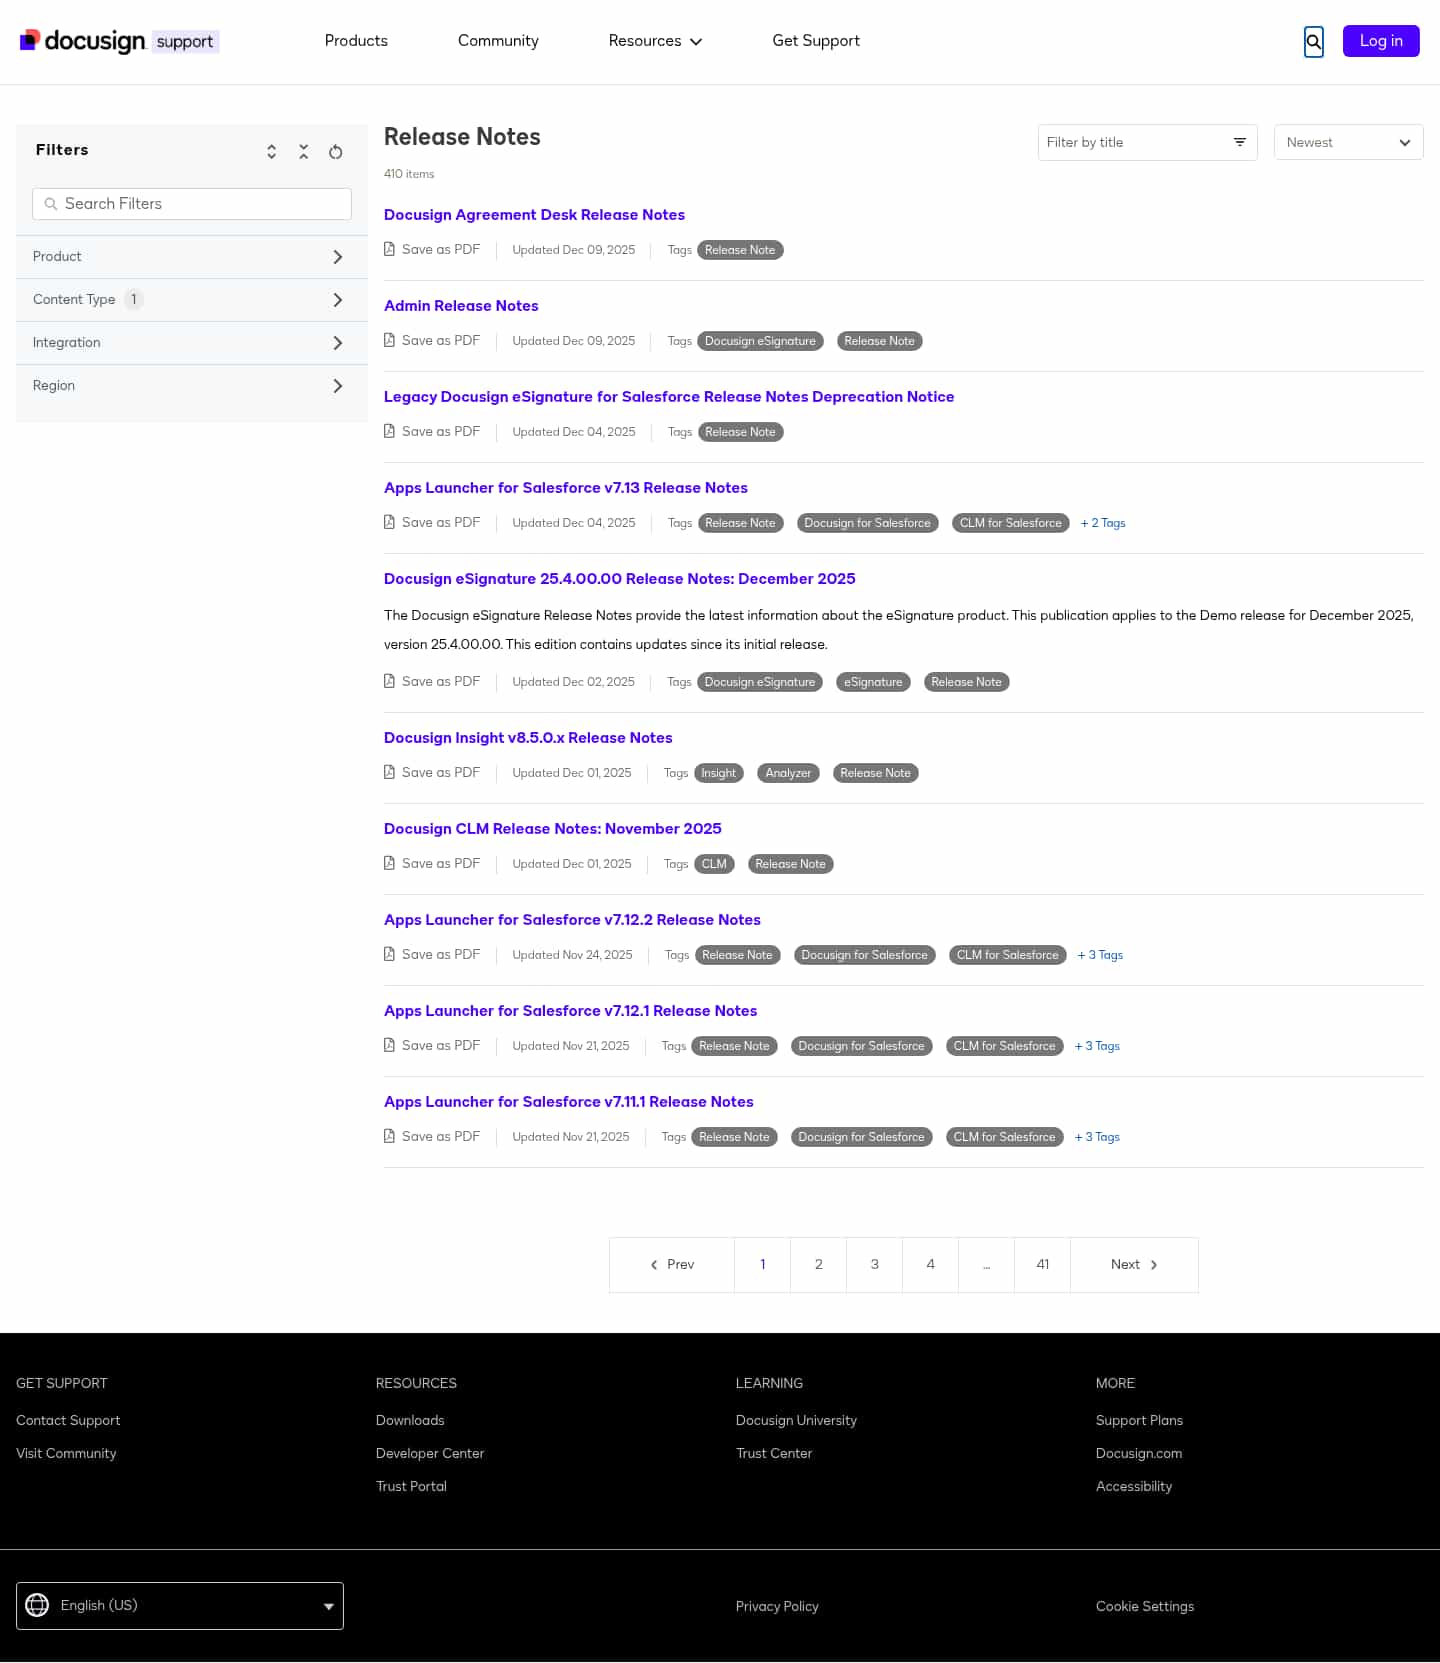
Task: Click the search magnifier icon in header
Action: [1313, 42]
